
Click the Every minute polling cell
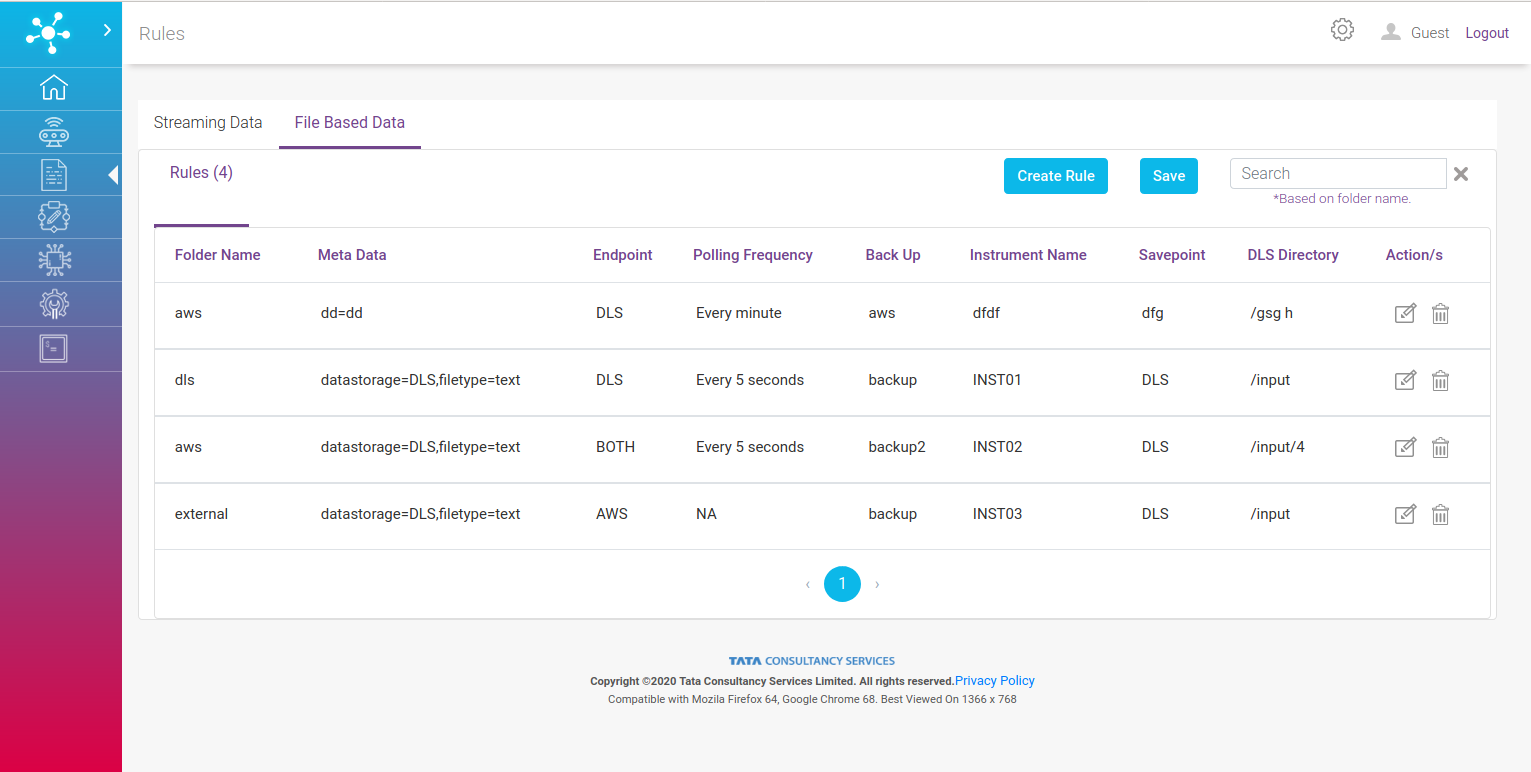[x=739, y=313]
